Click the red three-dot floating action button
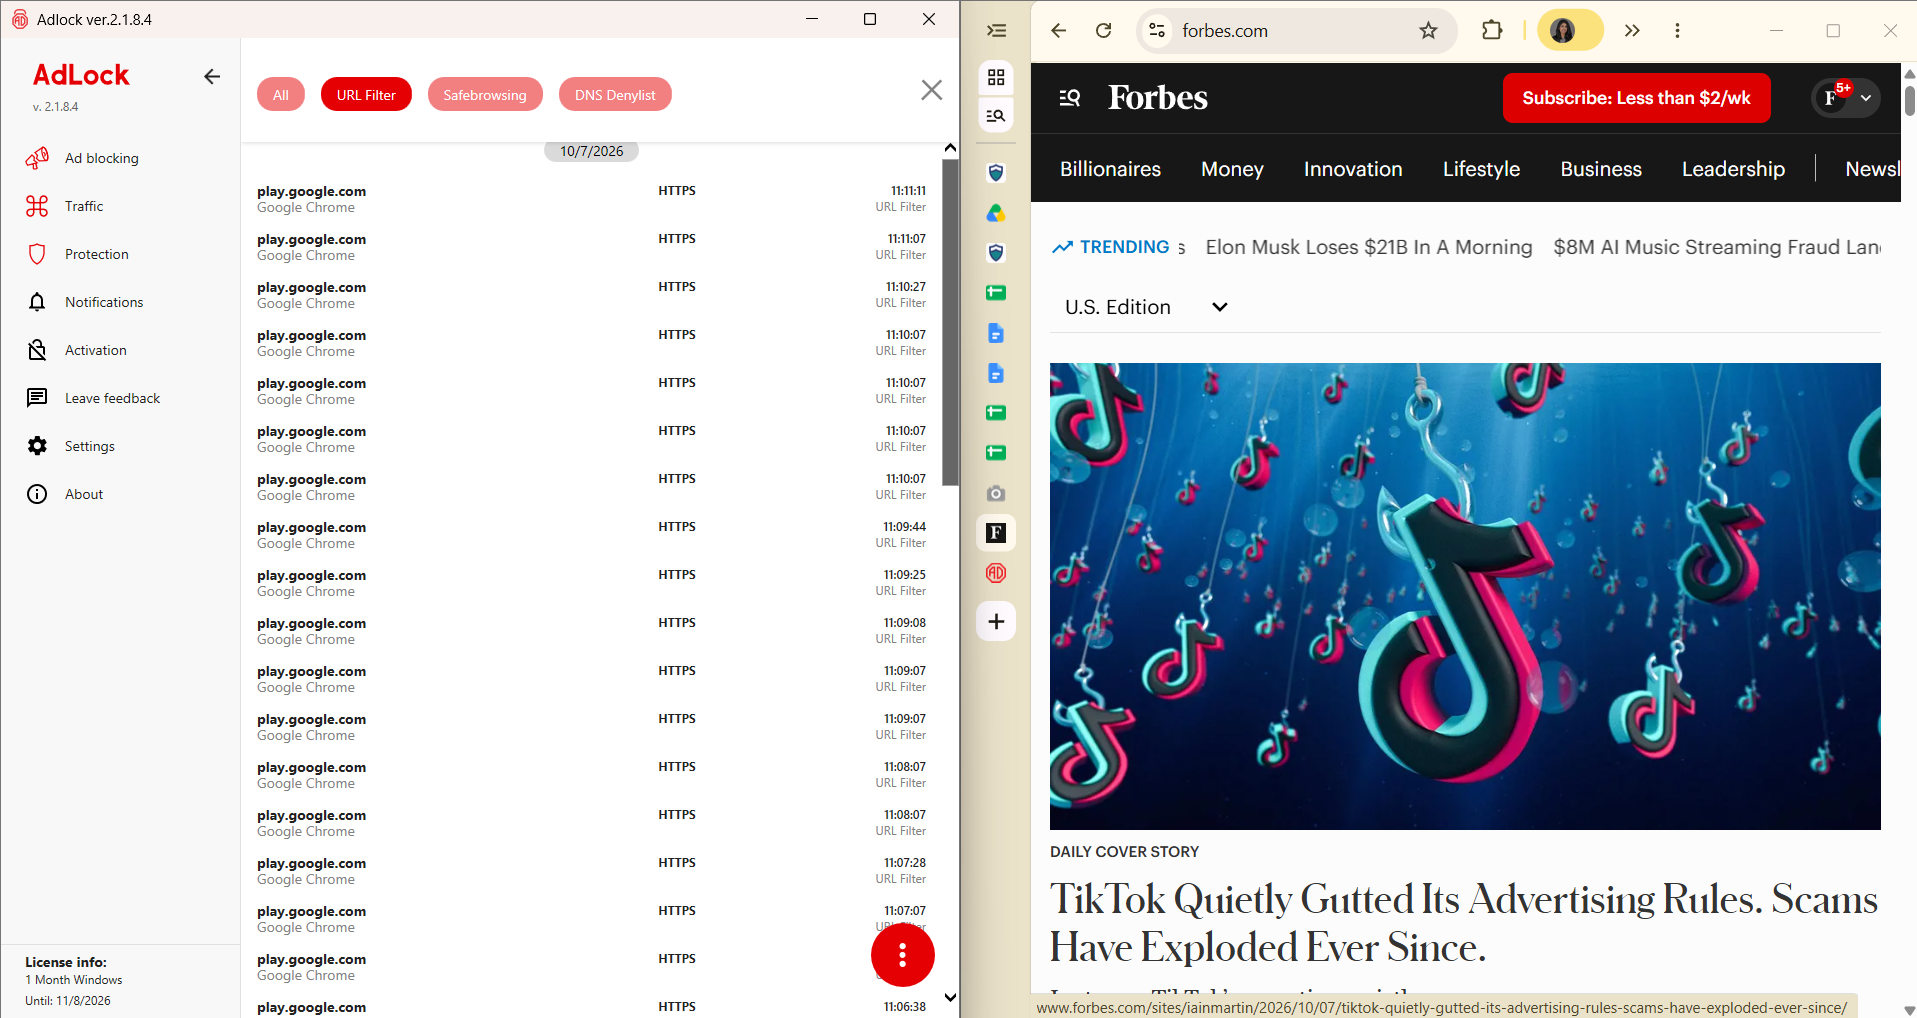 pos(902,955)
